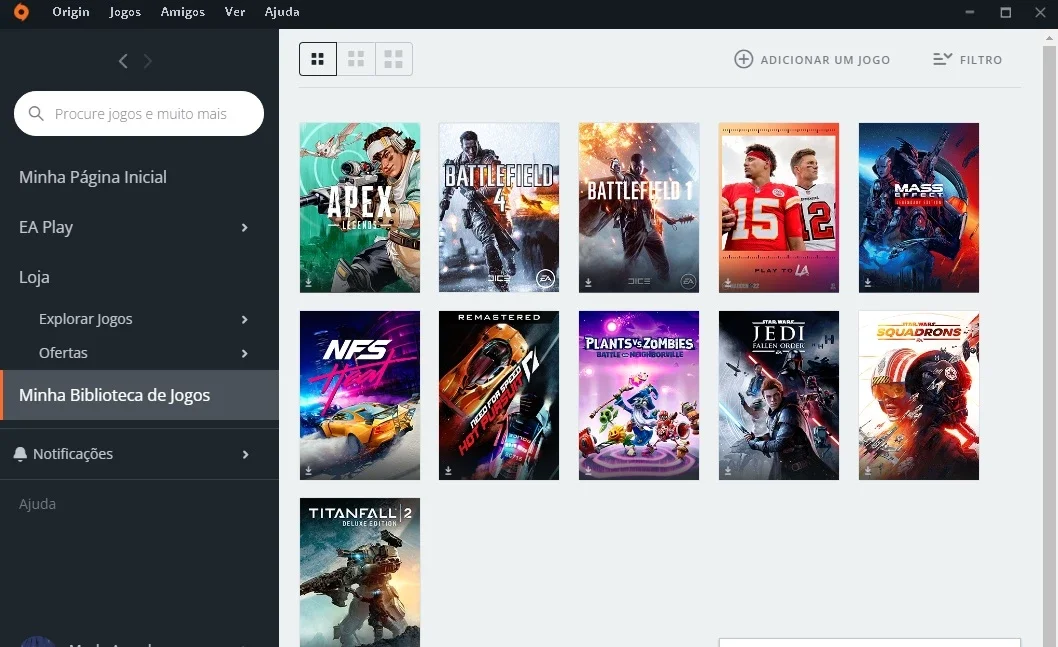This screenshot has height=647, width=1058.
Task: Switch to small tile grid view
Action: 318,59
